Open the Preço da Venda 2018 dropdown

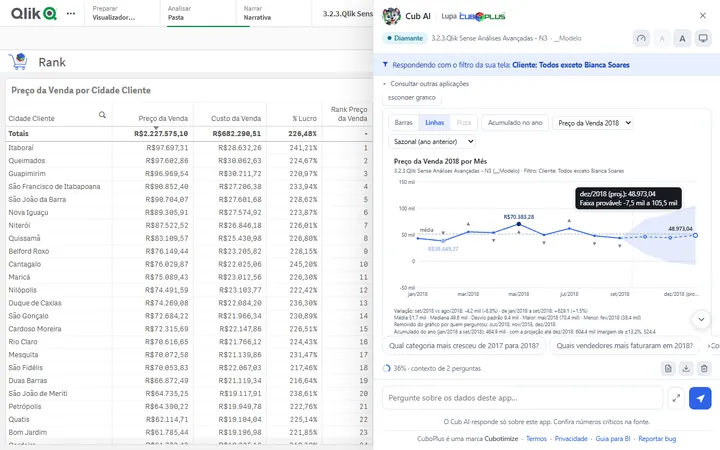point(593,123)
